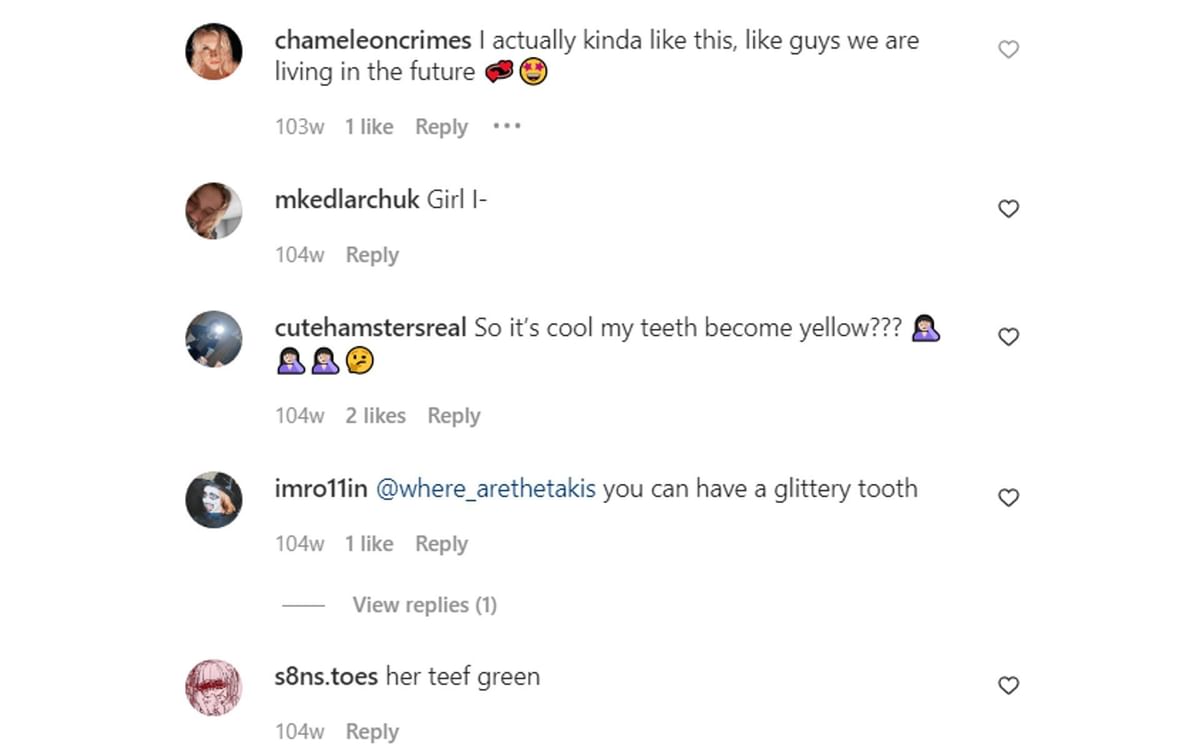Open comment options with the three-dot icon

507,126
